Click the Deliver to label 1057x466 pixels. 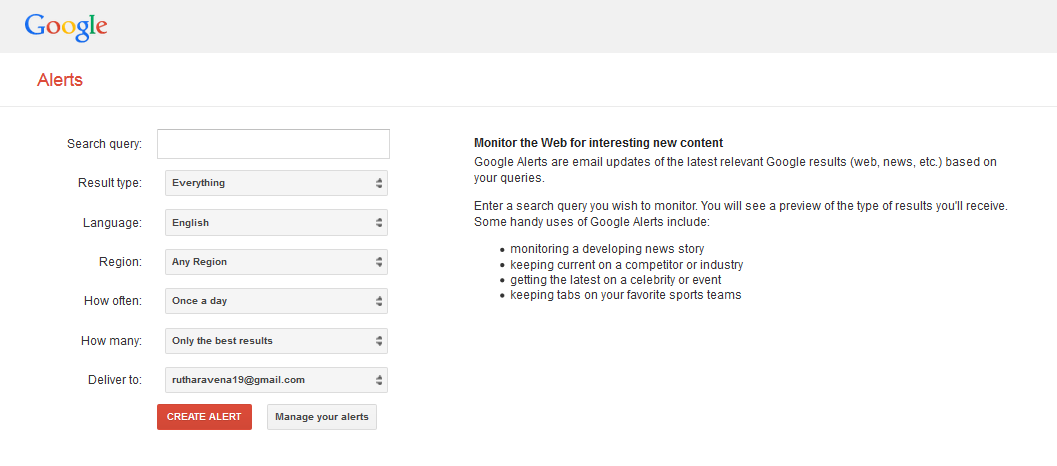click(x=115, y=380)
